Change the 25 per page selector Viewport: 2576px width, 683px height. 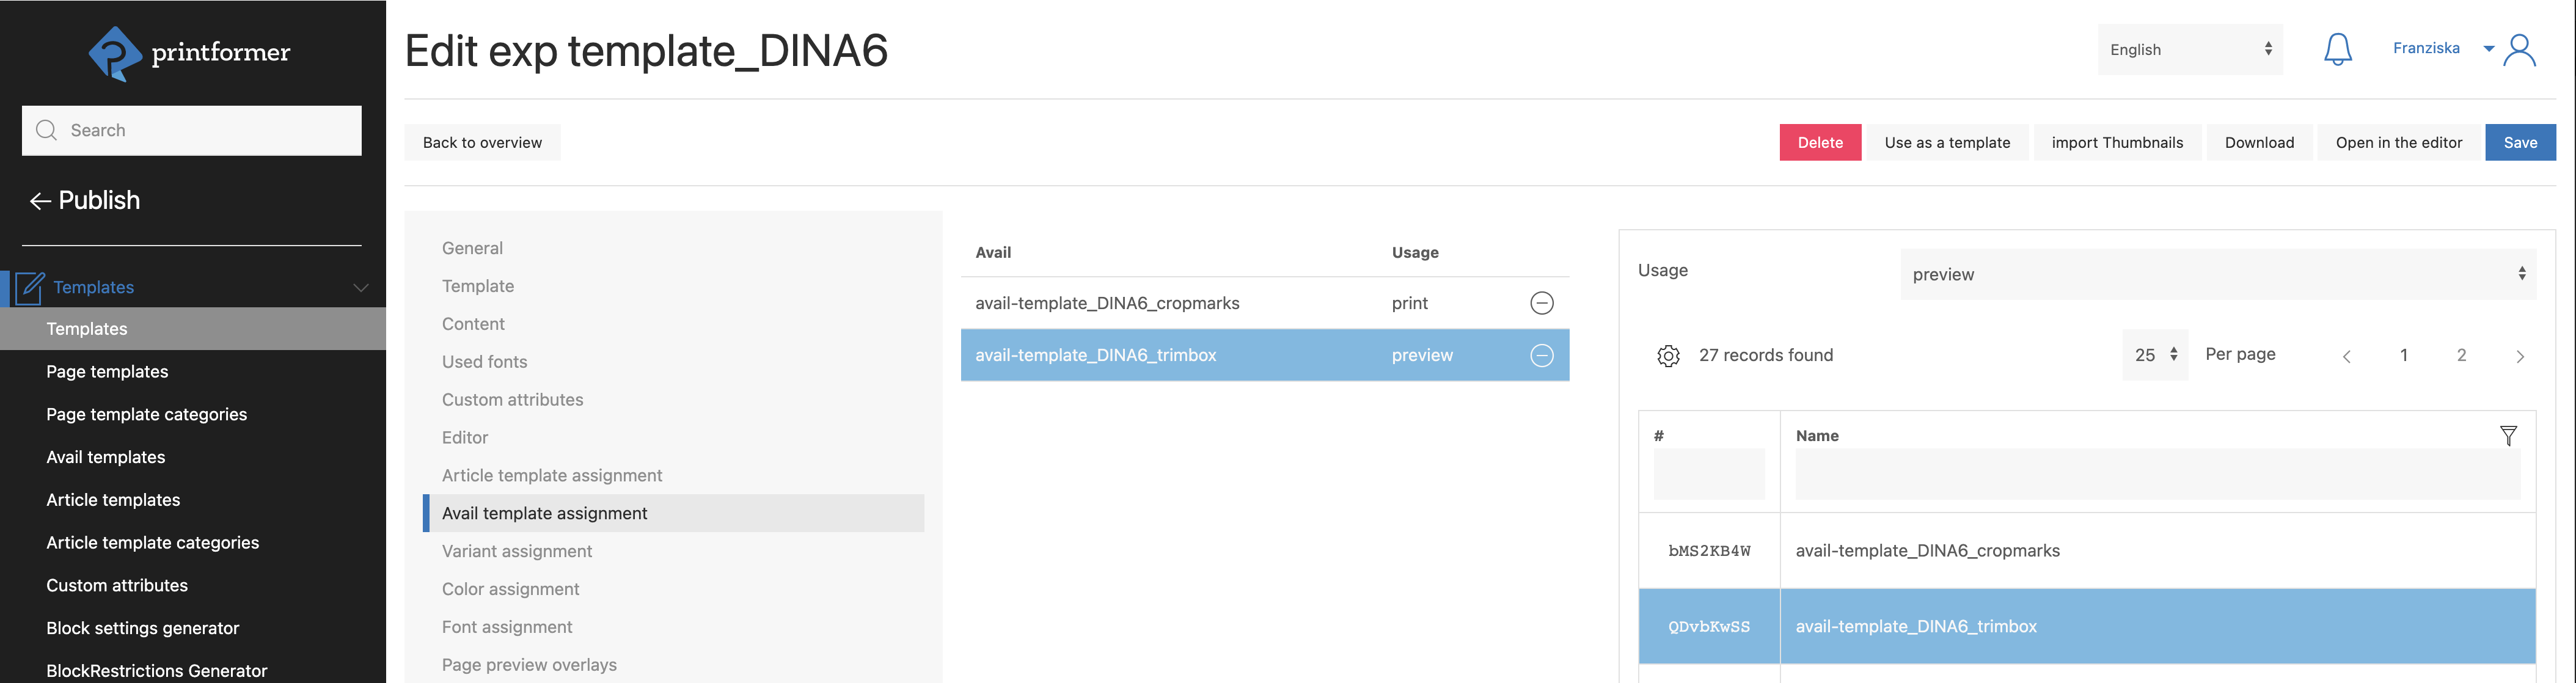(x=2154, y=355)
